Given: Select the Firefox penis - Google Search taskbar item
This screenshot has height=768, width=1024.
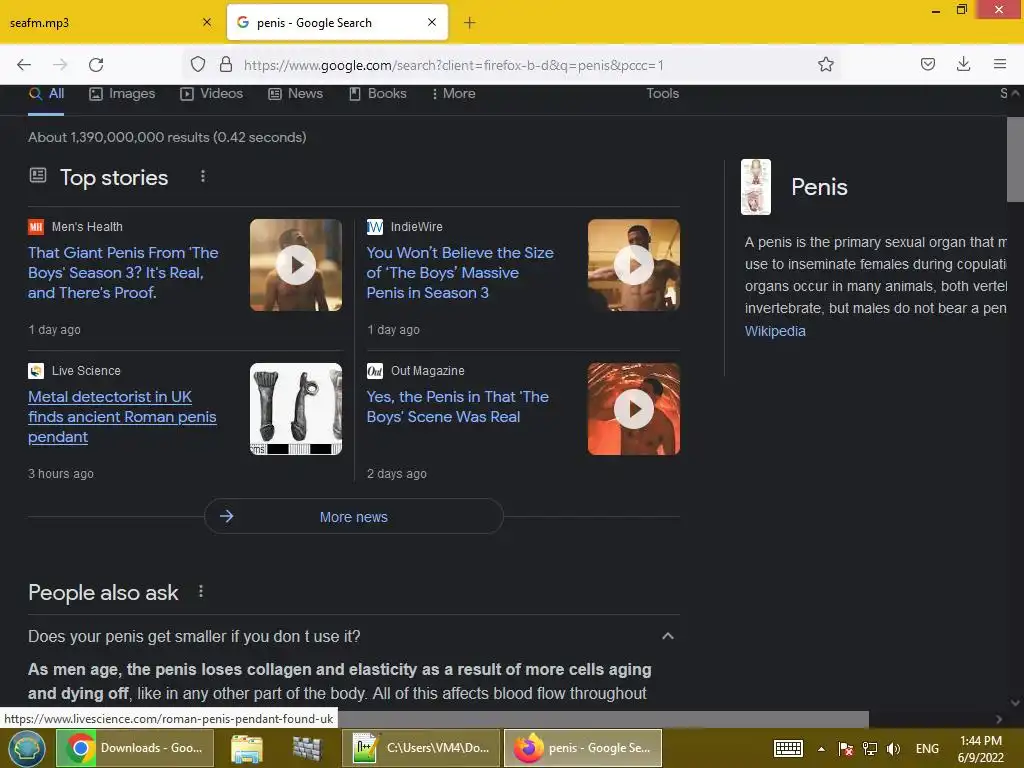Looking at the screenshot, I should (x=583, y=748).
